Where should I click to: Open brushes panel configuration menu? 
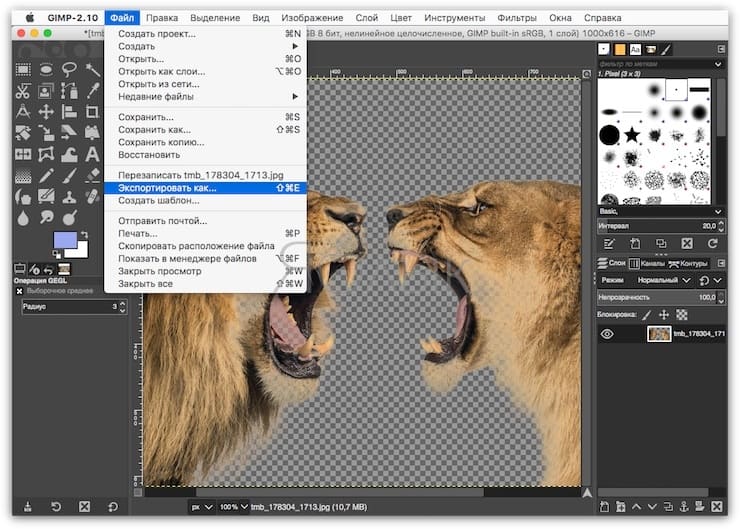(x=721, y=49)
